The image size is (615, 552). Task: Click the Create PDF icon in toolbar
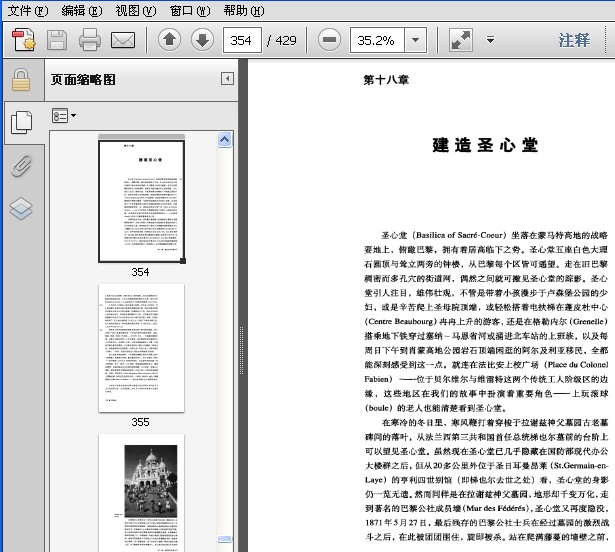[x=24, y=40]
